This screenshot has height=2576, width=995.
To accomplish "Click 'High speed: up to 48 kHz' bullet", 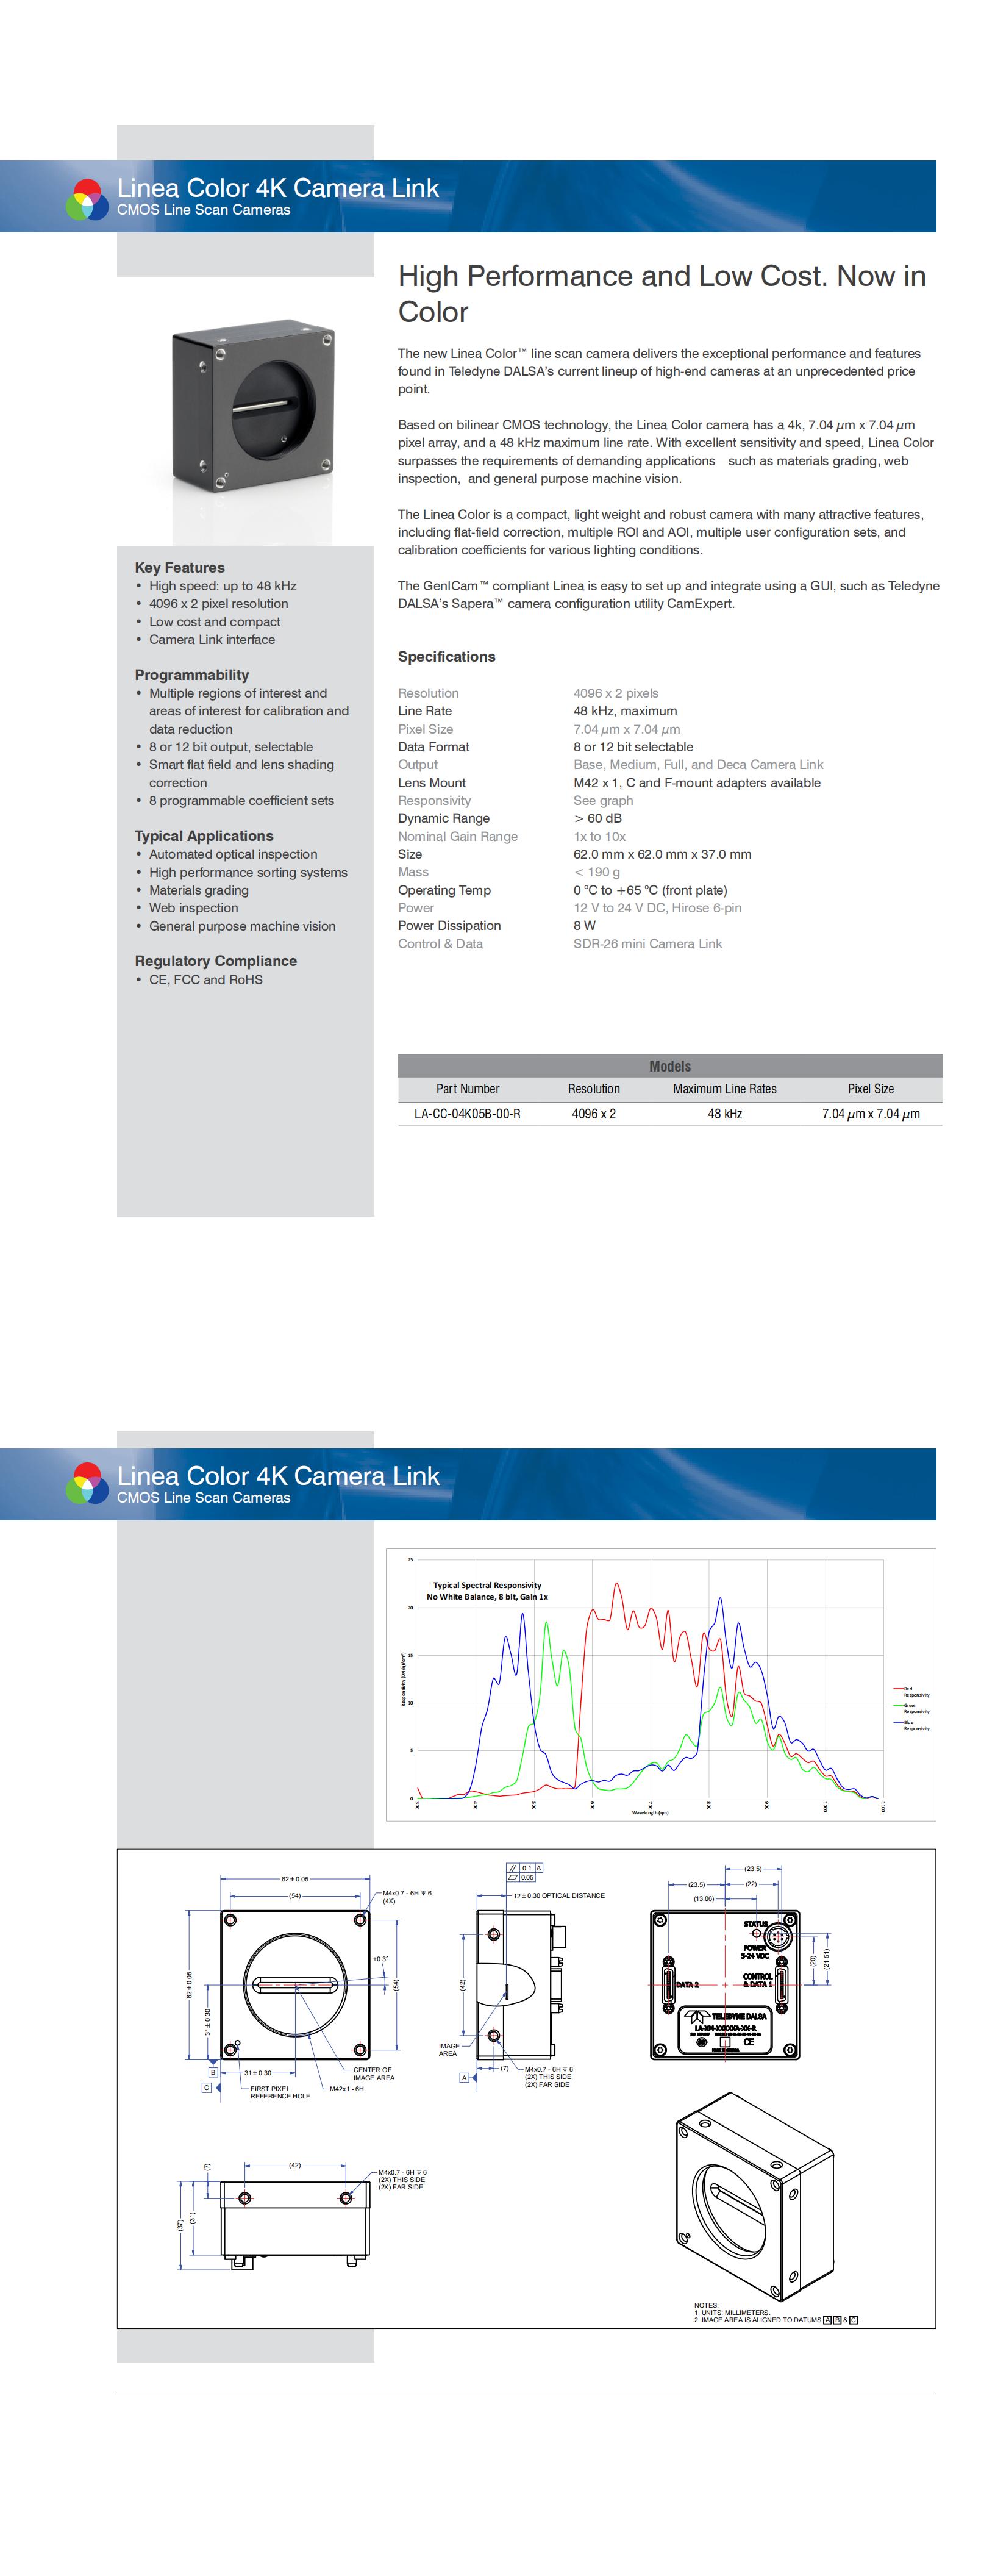I will point(222,586).
